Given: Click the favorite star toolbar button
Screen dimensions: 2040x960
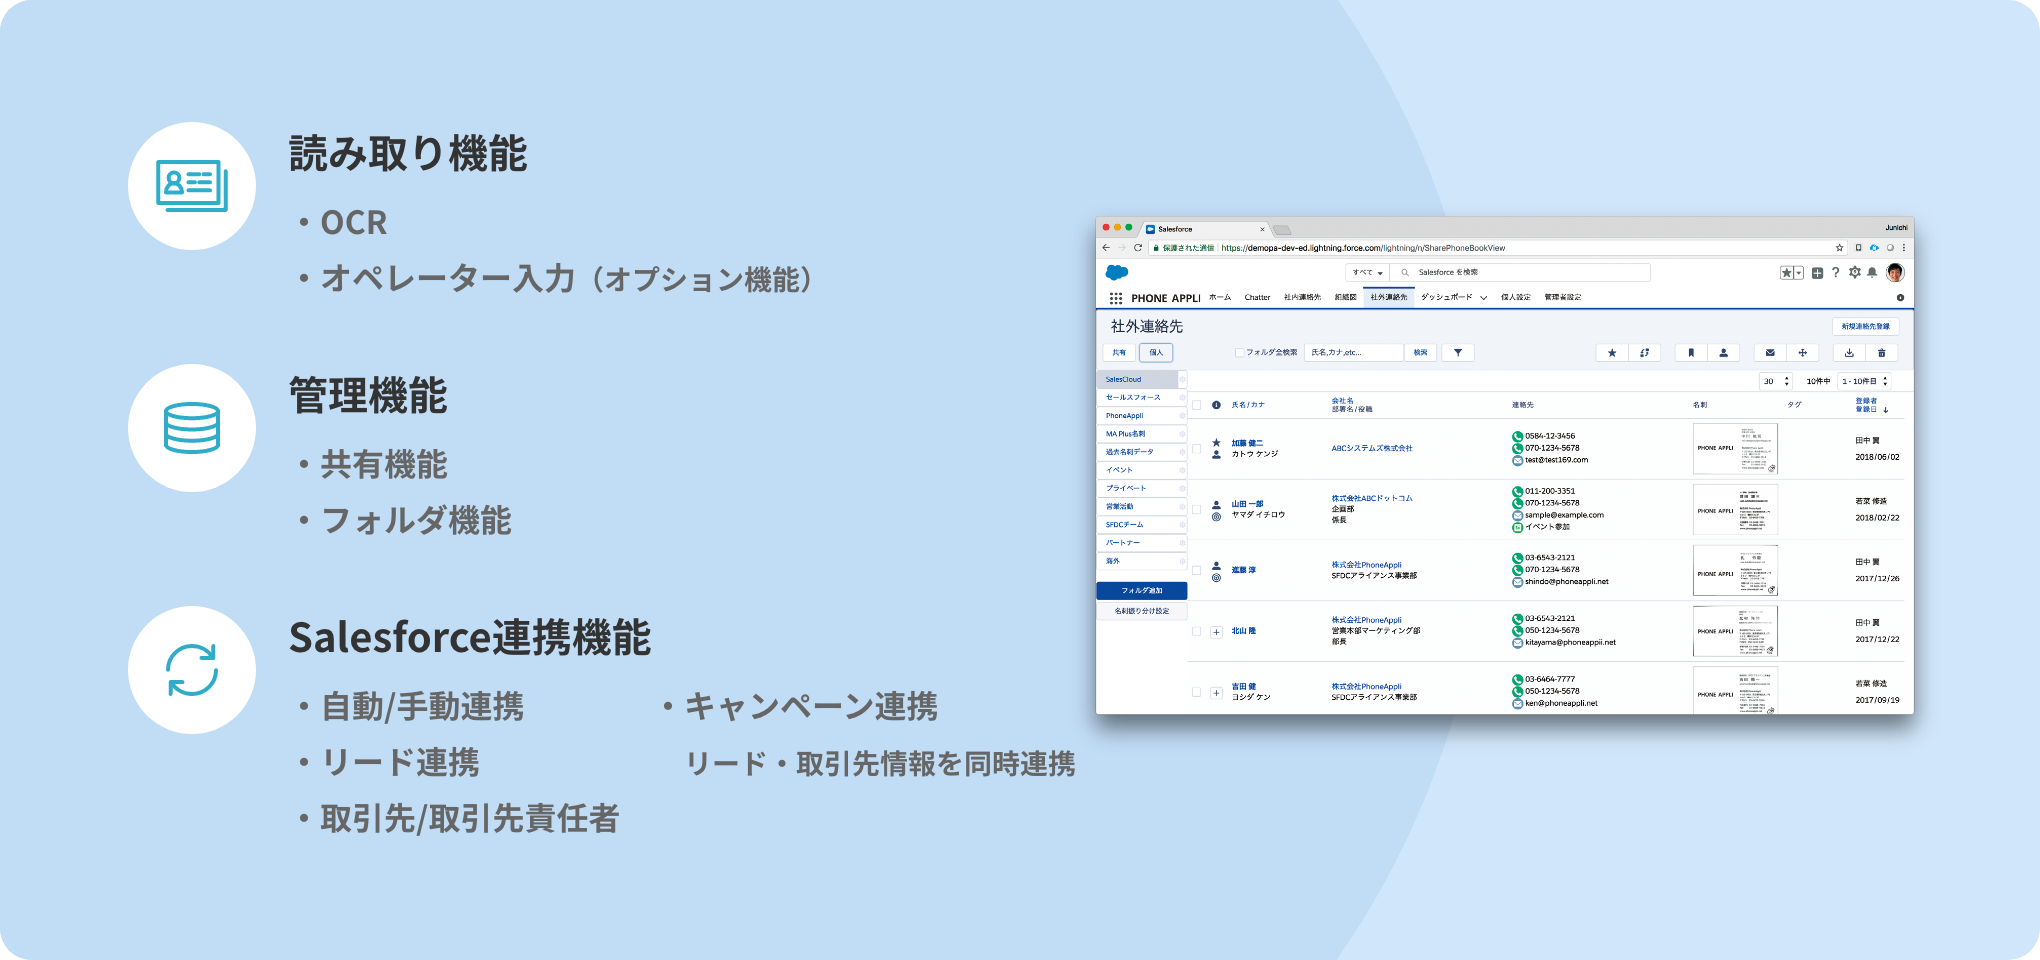Looking at the screenshot, I should click(1612, 352).
